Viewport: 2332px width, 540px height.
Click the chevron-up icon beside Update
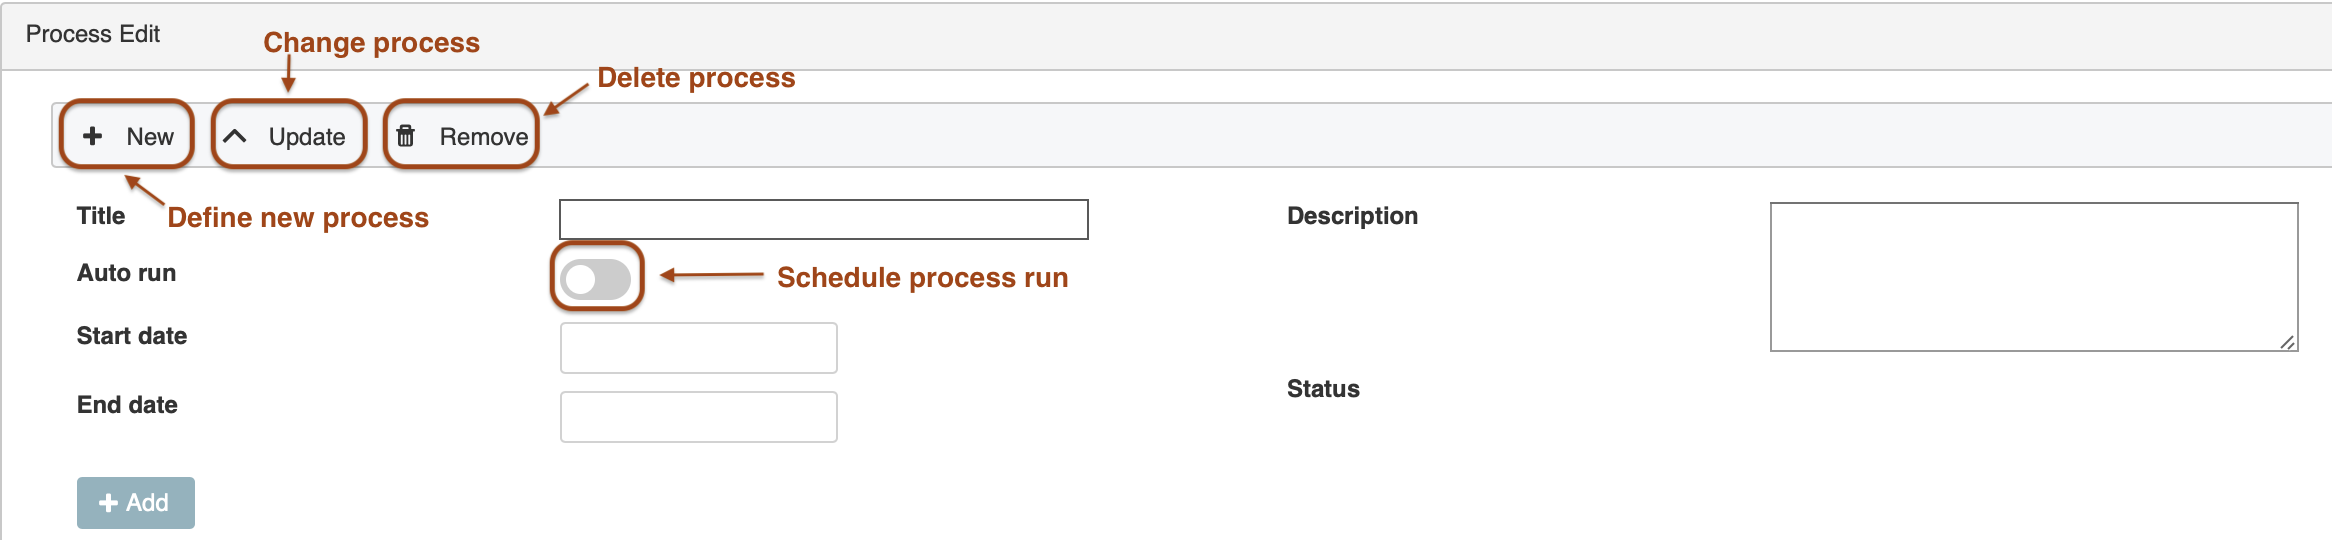tap(234, 136)
